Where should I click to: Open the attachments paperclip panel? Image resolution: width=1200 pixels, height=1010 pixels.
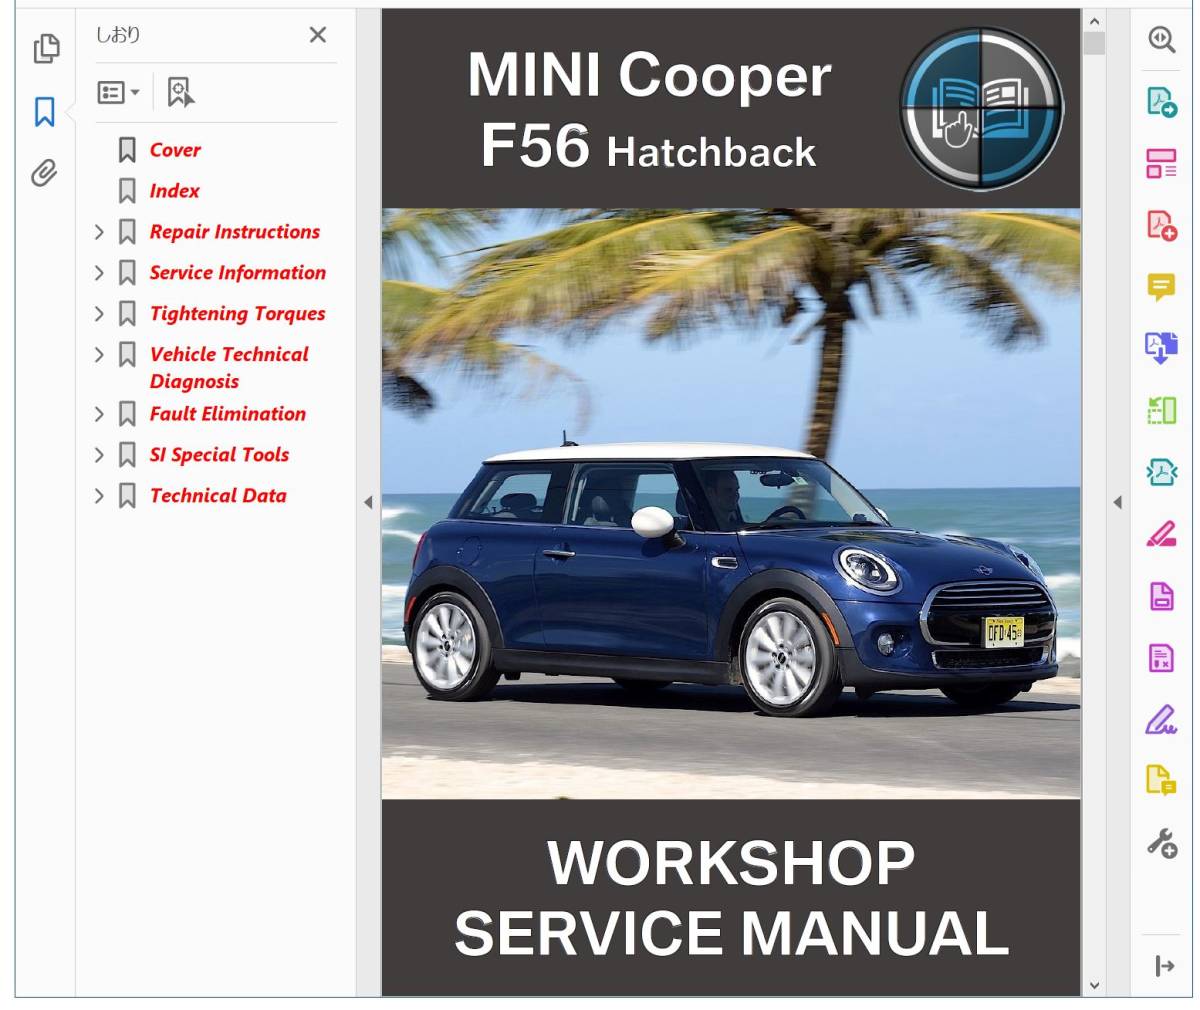pyautogui.click(x=44, y=173)
